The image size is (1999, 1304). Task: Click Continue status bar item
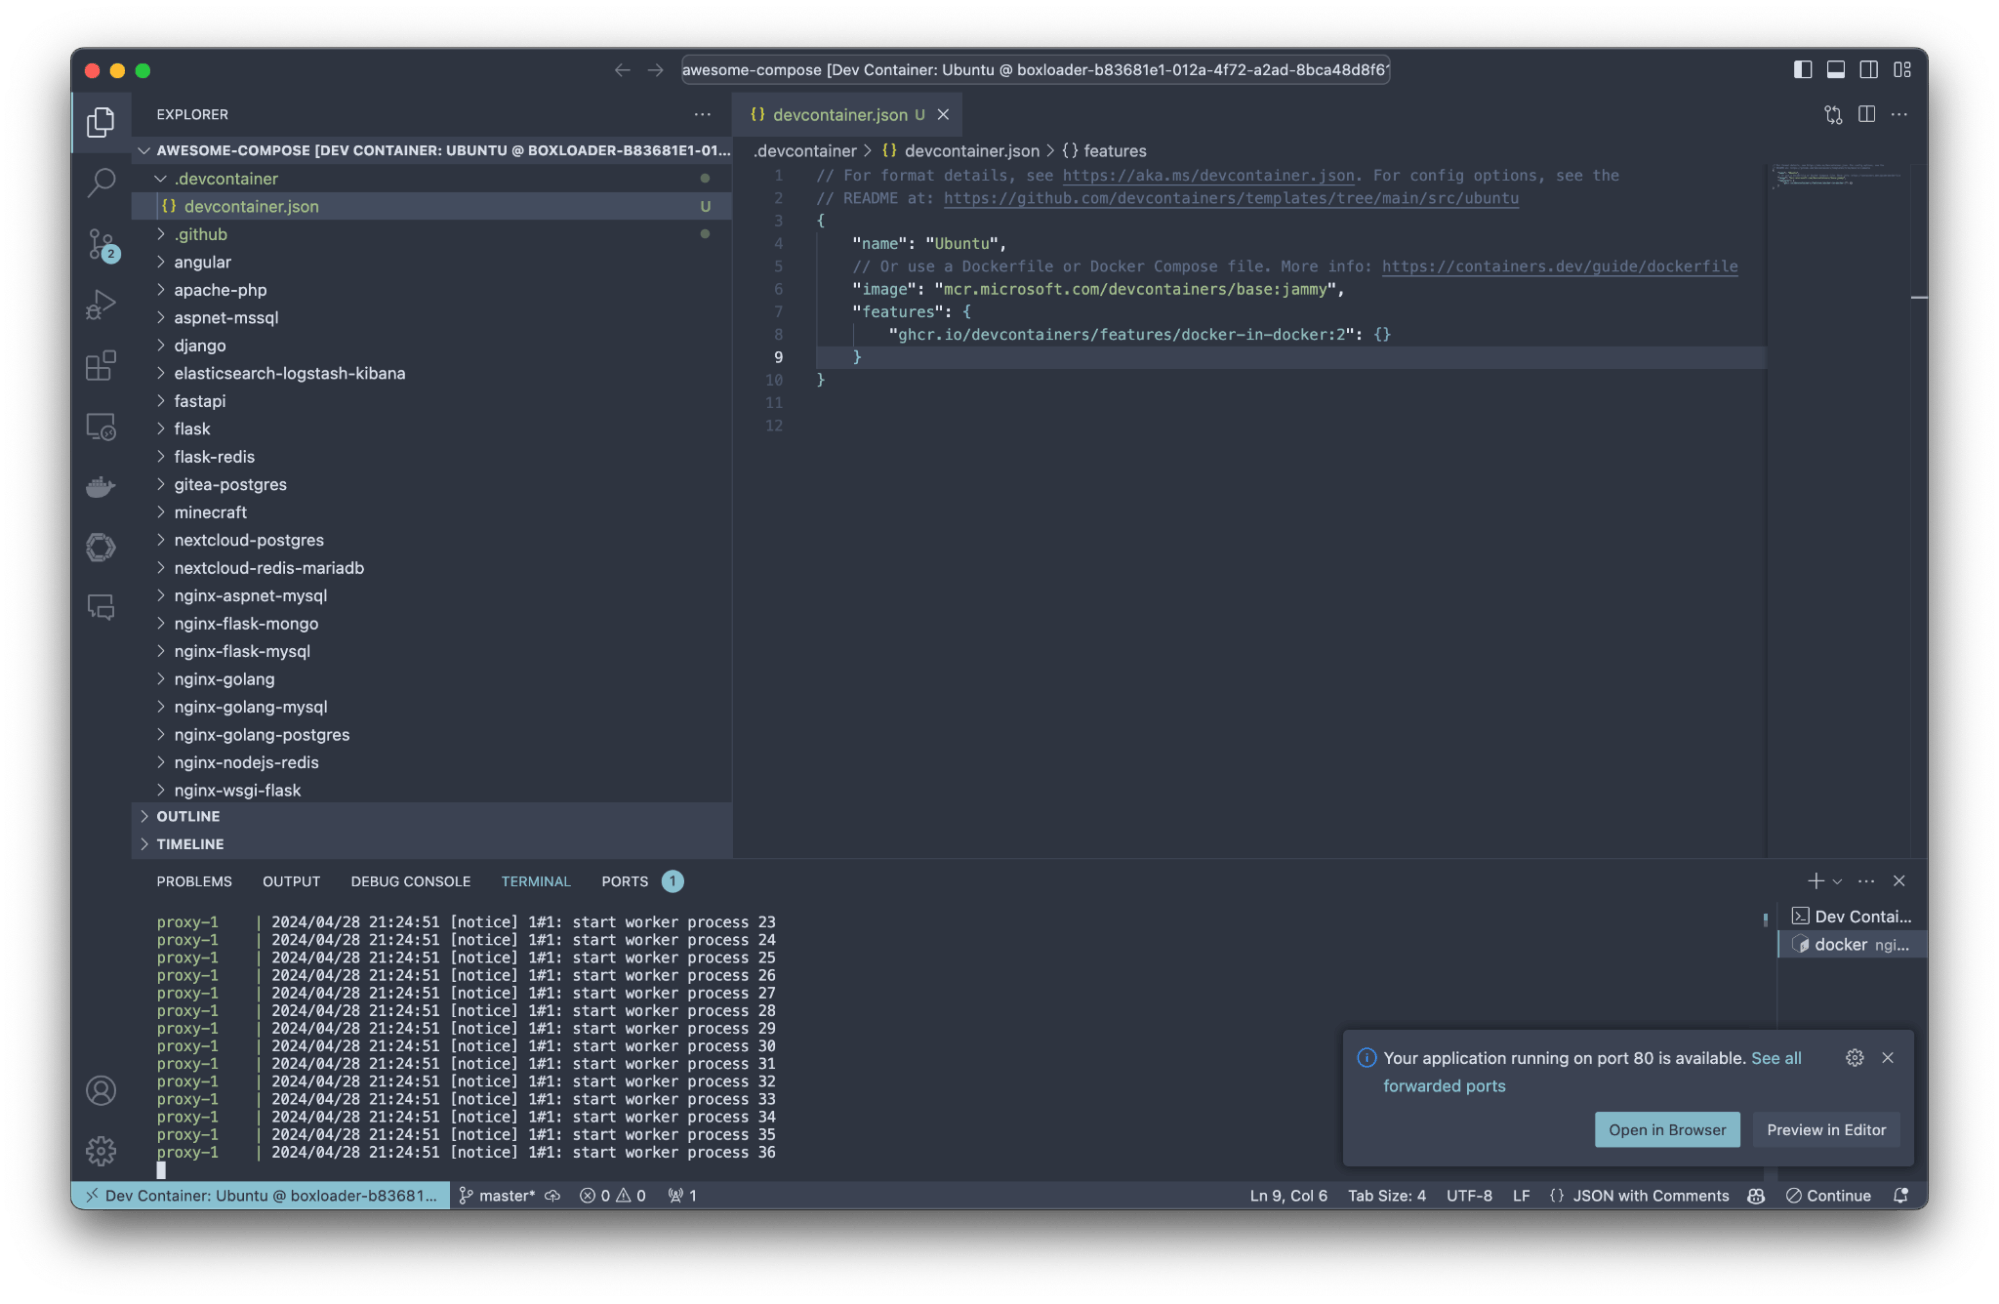pos(1828,1196)
